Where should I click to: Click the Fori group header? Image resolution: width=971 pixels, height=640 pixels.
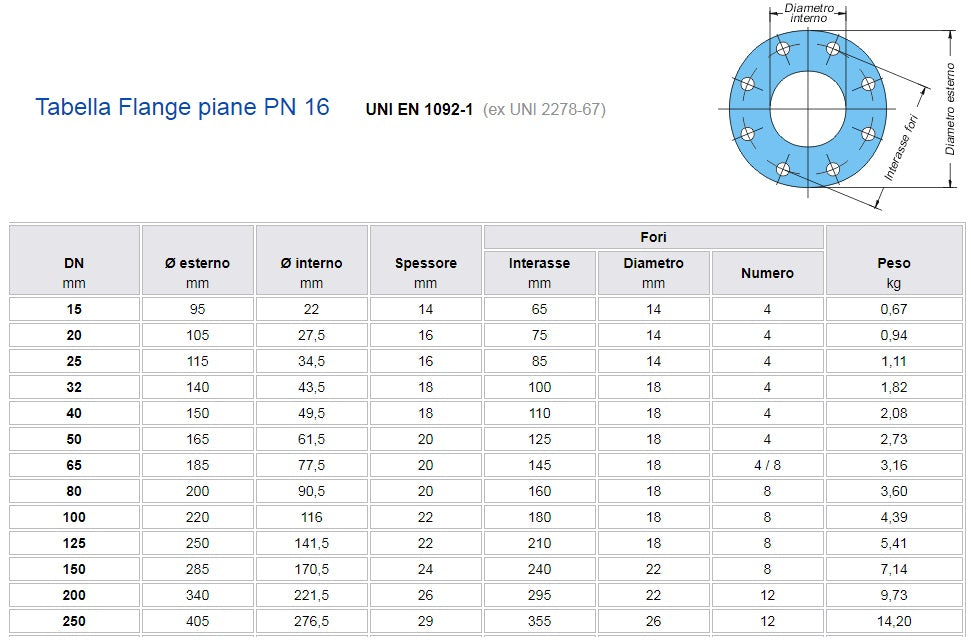click(x=653, y=237)
